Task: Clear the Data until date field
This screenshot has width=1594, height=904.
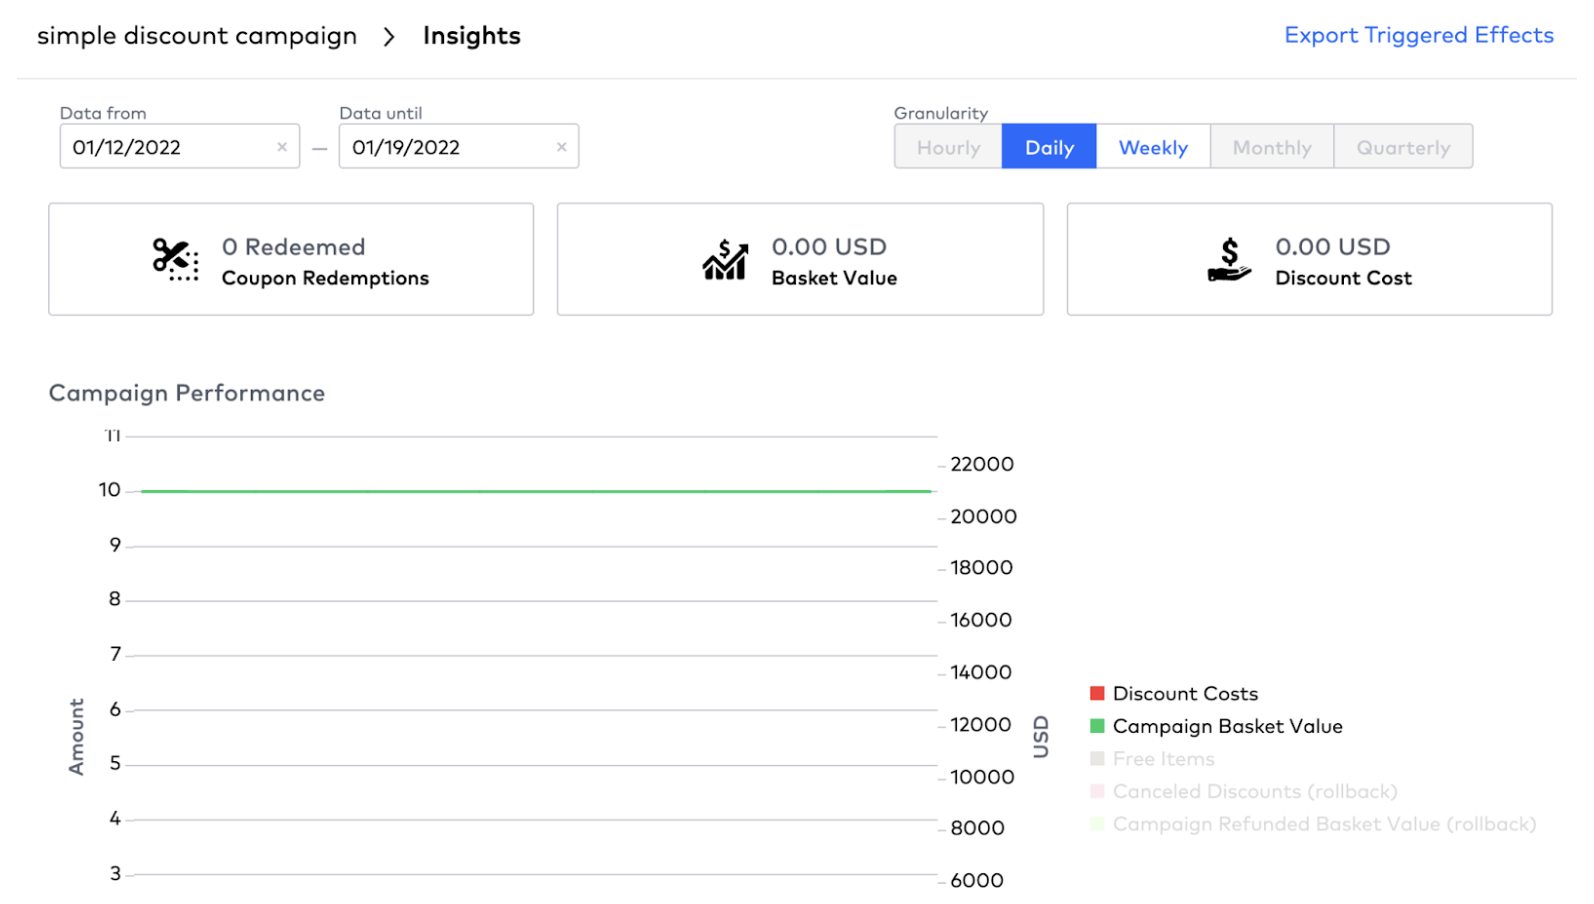Action: click(562, 147)
